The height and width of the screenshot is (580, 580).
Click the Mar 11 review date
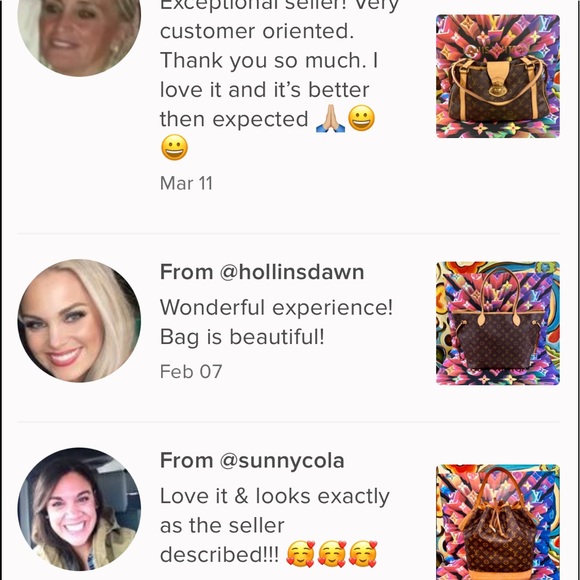(x=186, y=183)
